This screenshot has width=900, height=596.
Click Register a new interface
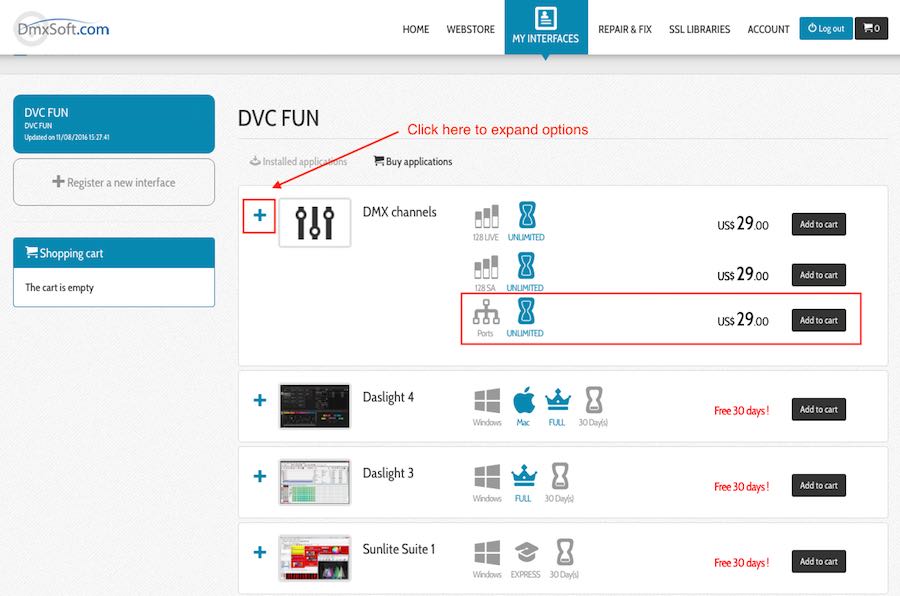(x=114, y=182)
